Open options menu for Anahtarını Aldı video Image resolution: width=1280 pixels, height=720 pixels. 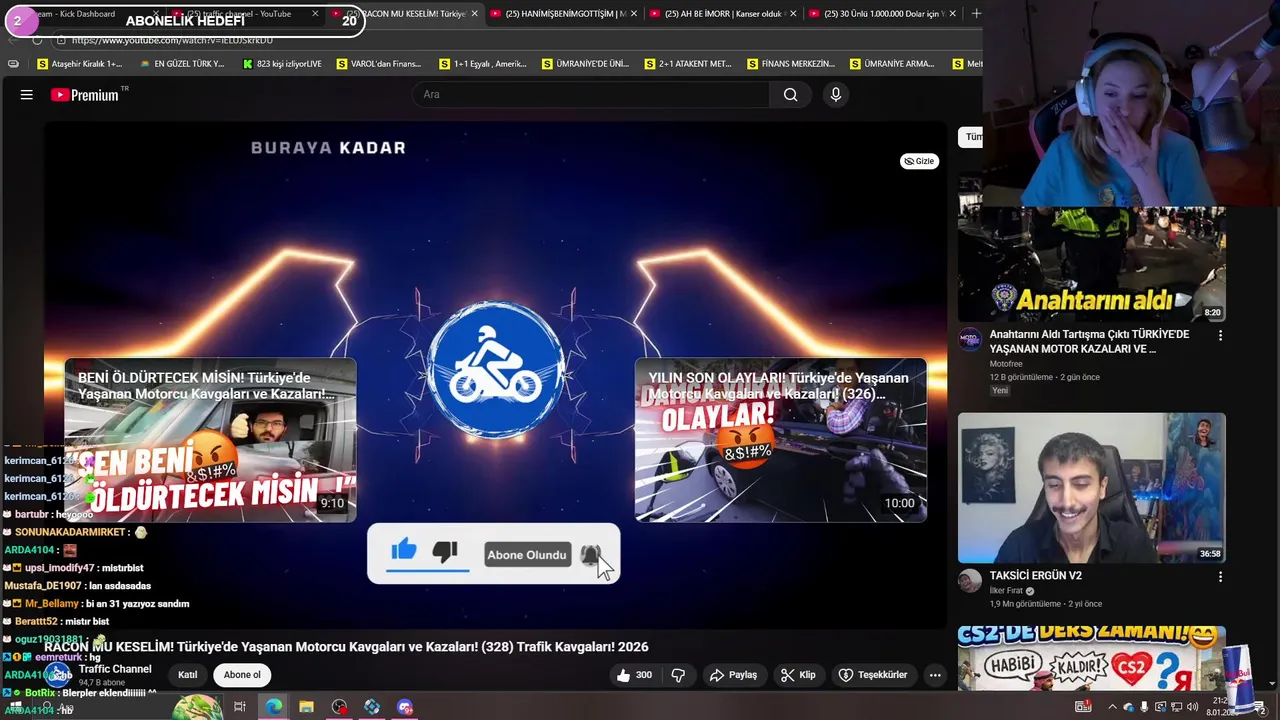click(x=1220, y=336)
